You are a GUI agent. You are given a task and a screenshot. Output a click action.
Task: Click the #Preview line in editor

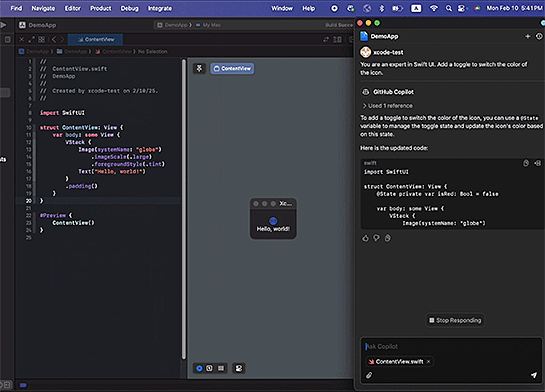56,215
